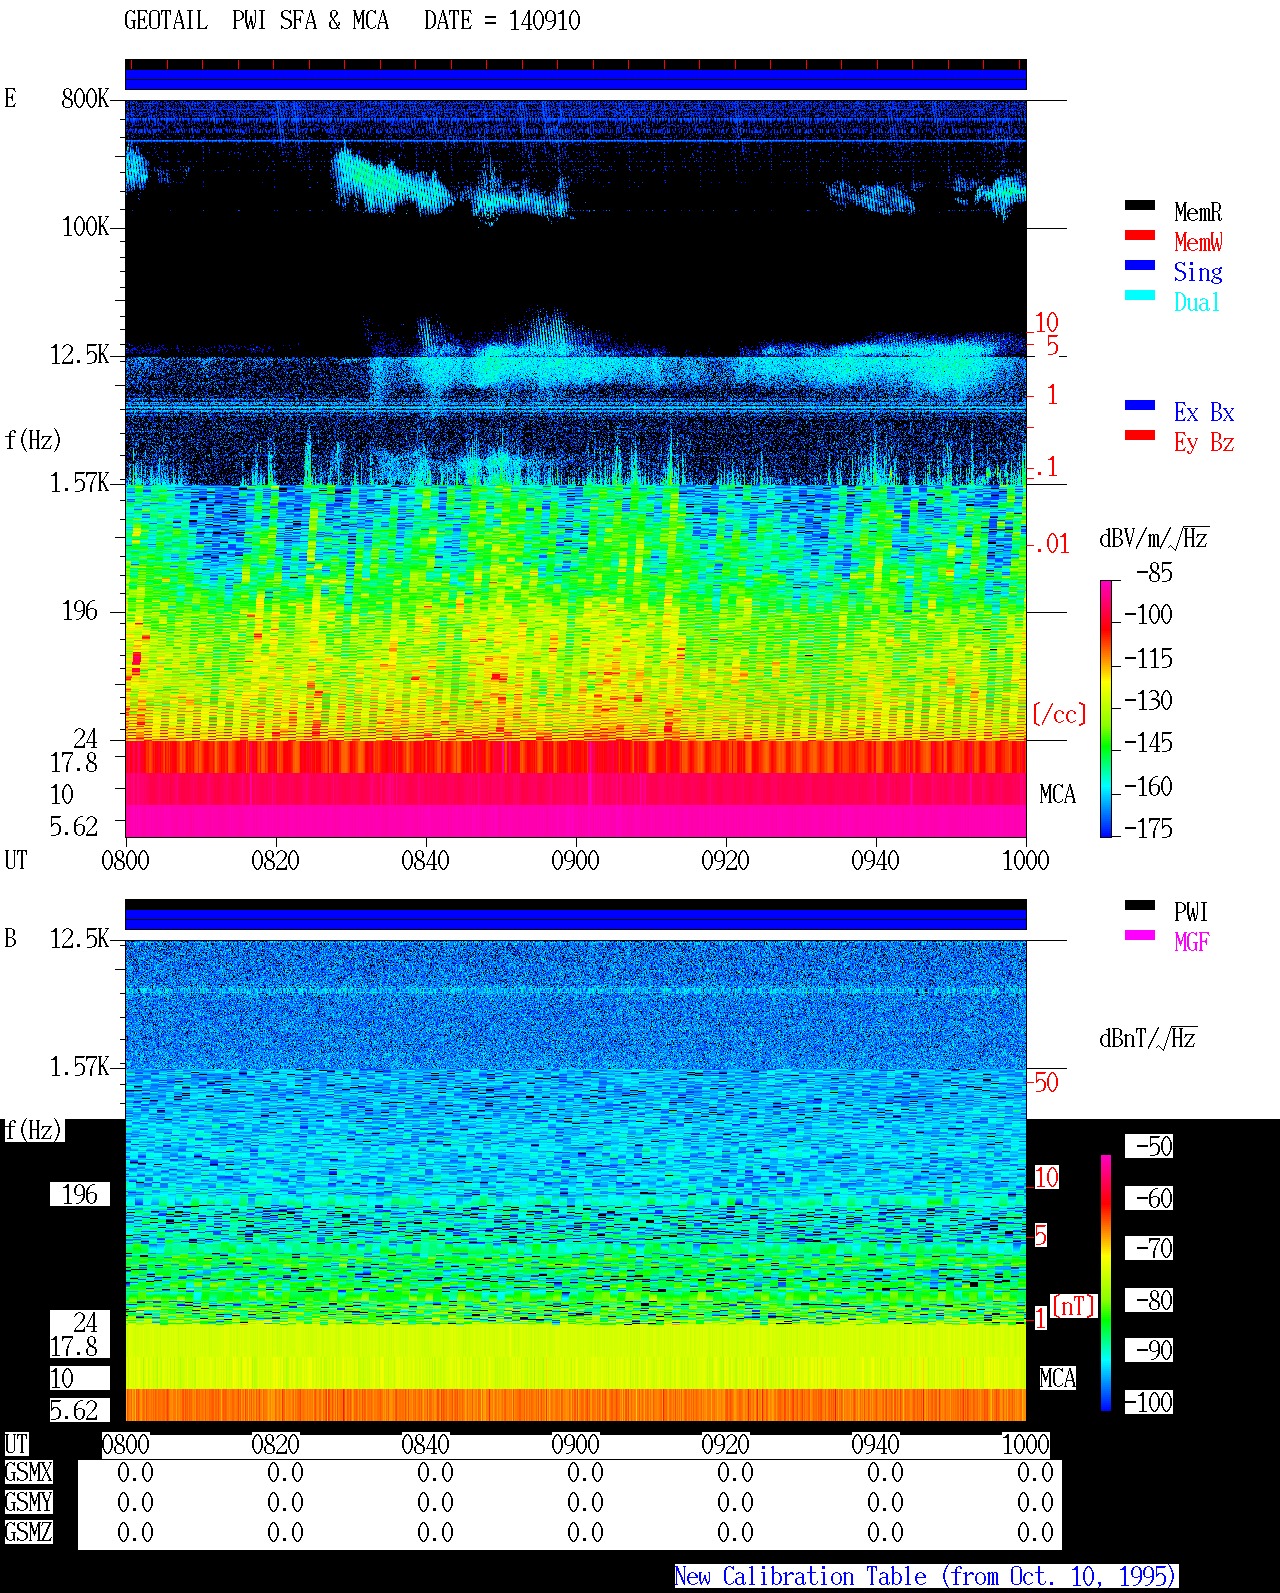Click the 0820 time label under E panel
This screenshot has height=1593, width=1280.
pyautogui.click(x=275, y=861)
